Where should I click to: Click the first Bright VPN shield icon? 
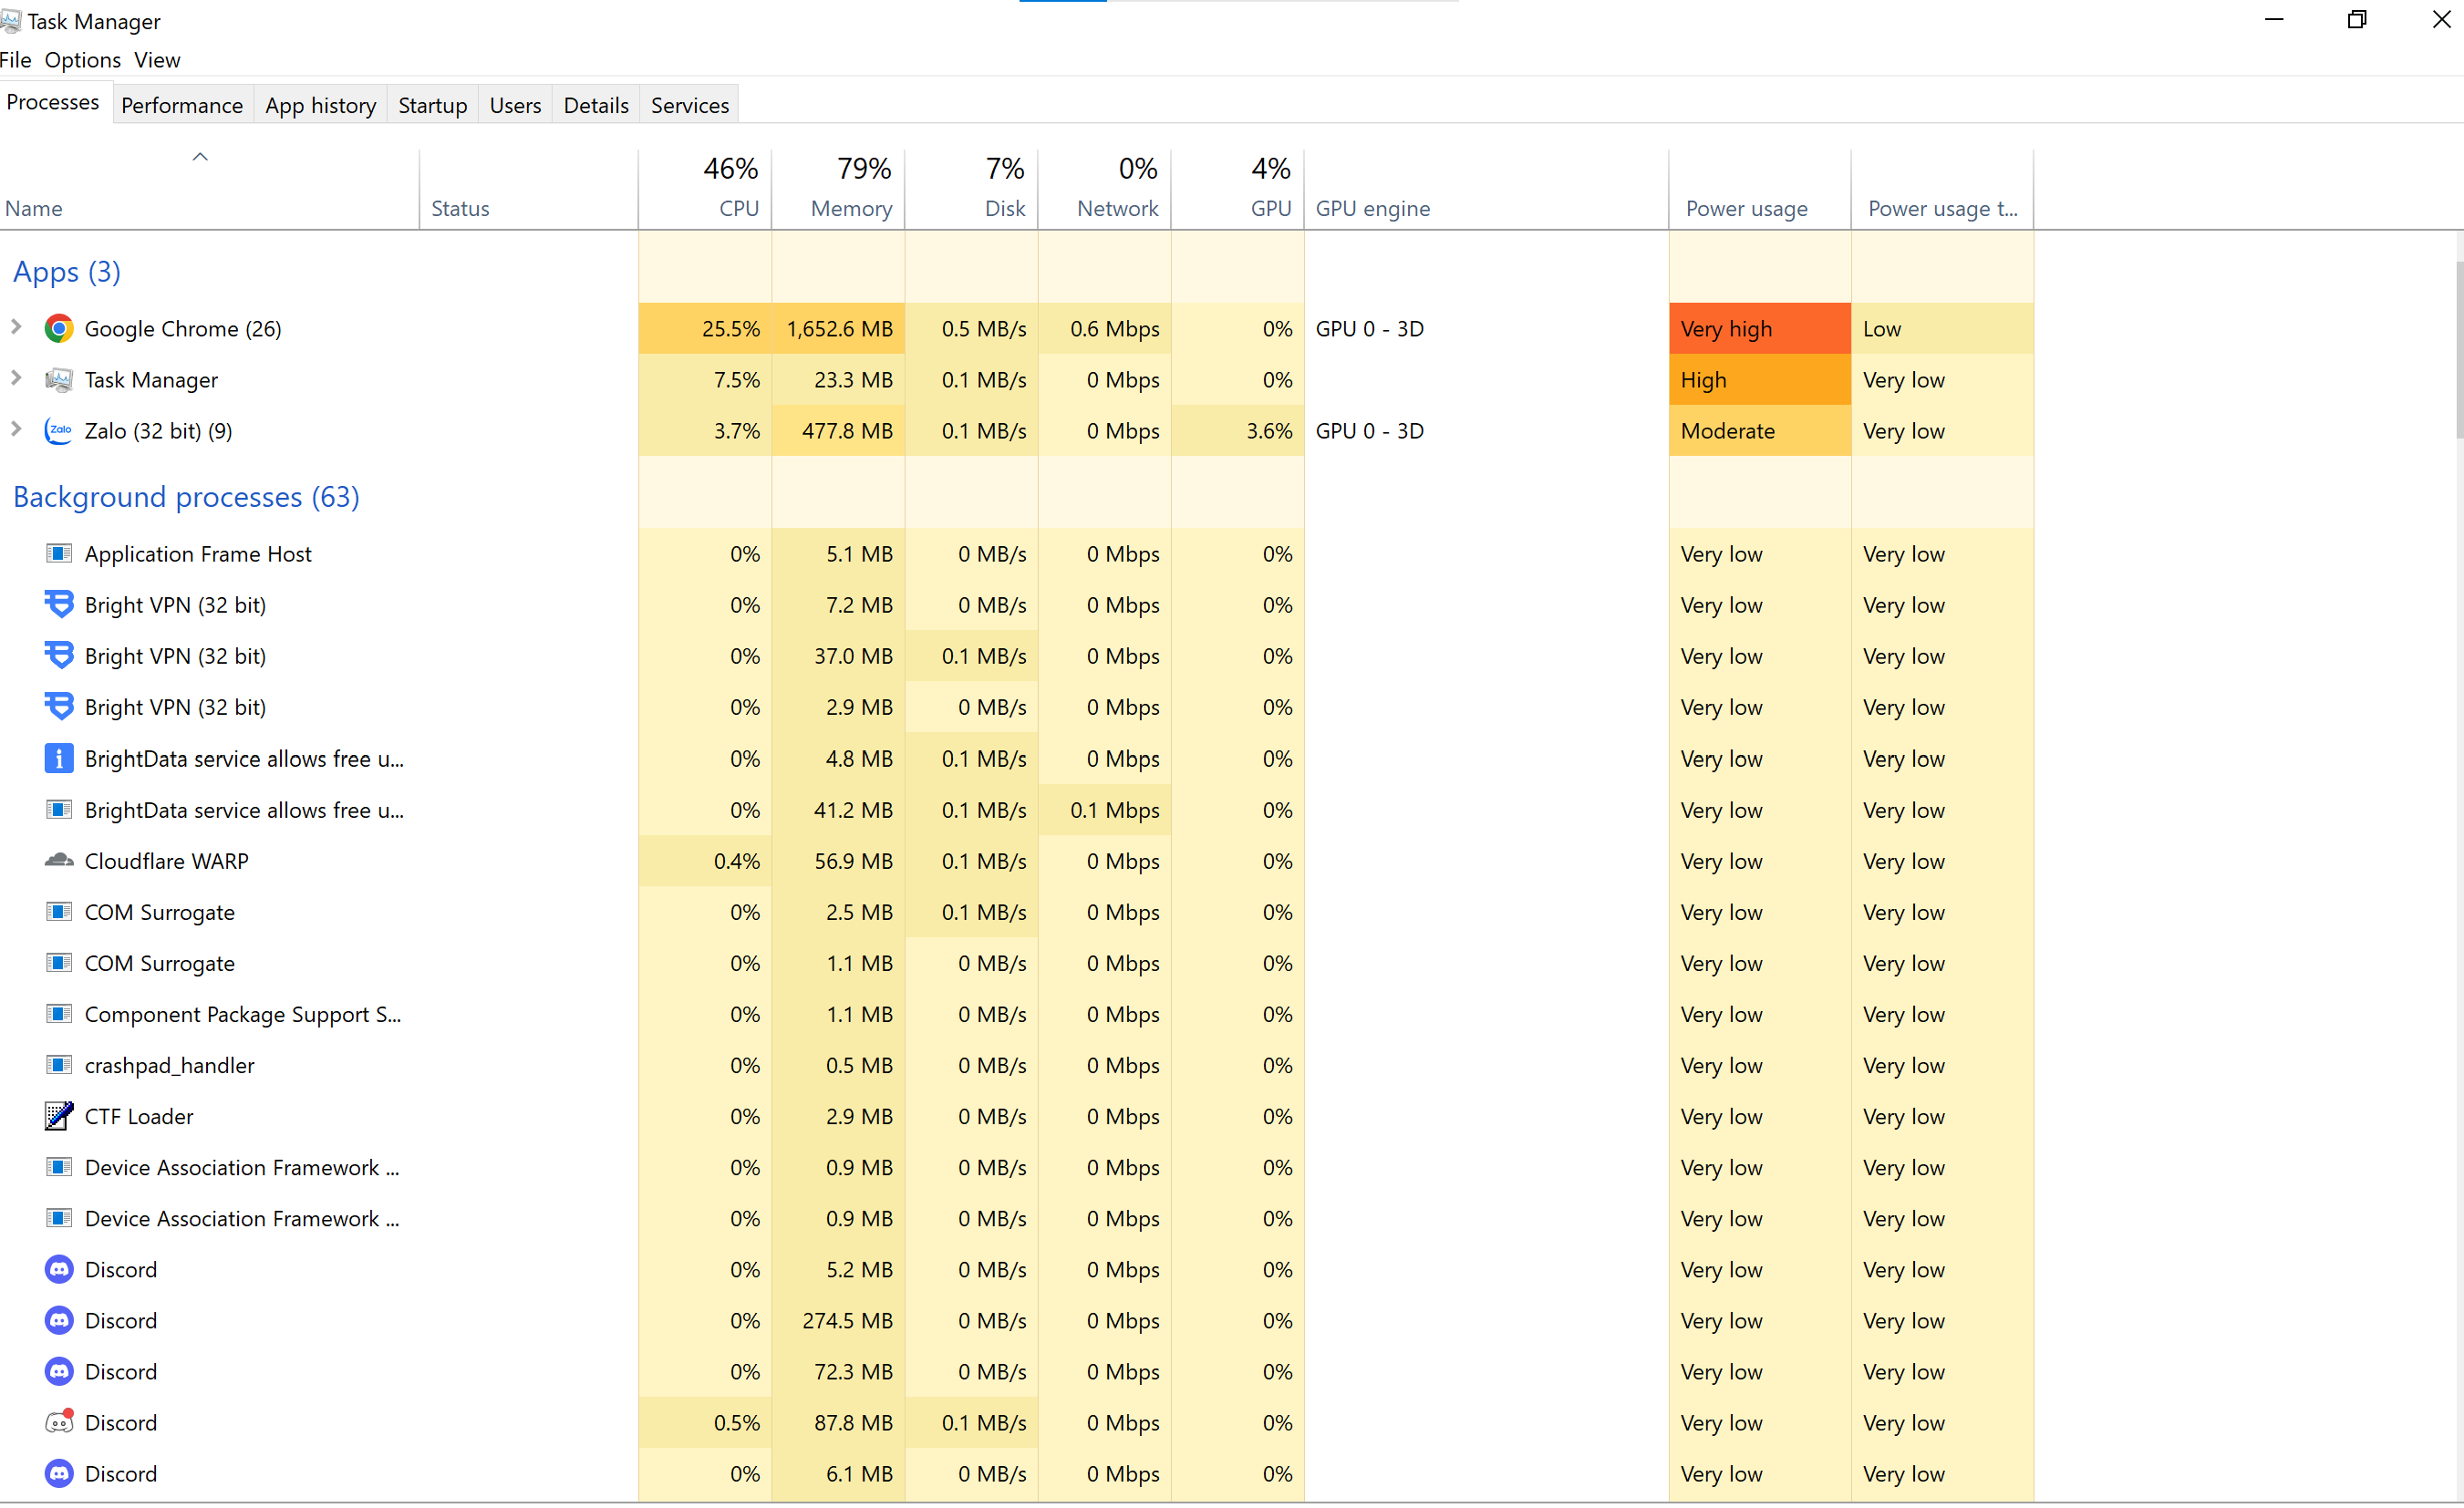(59, 605)
